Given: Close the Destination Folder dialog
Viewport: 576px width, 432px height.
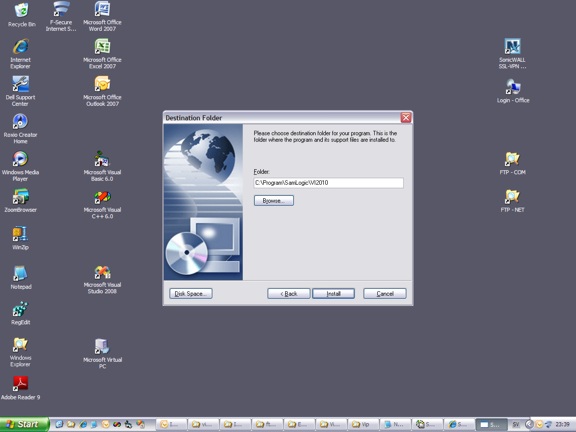Looking at the screenshot, I should pyautogui.click(x=406, y=118).
